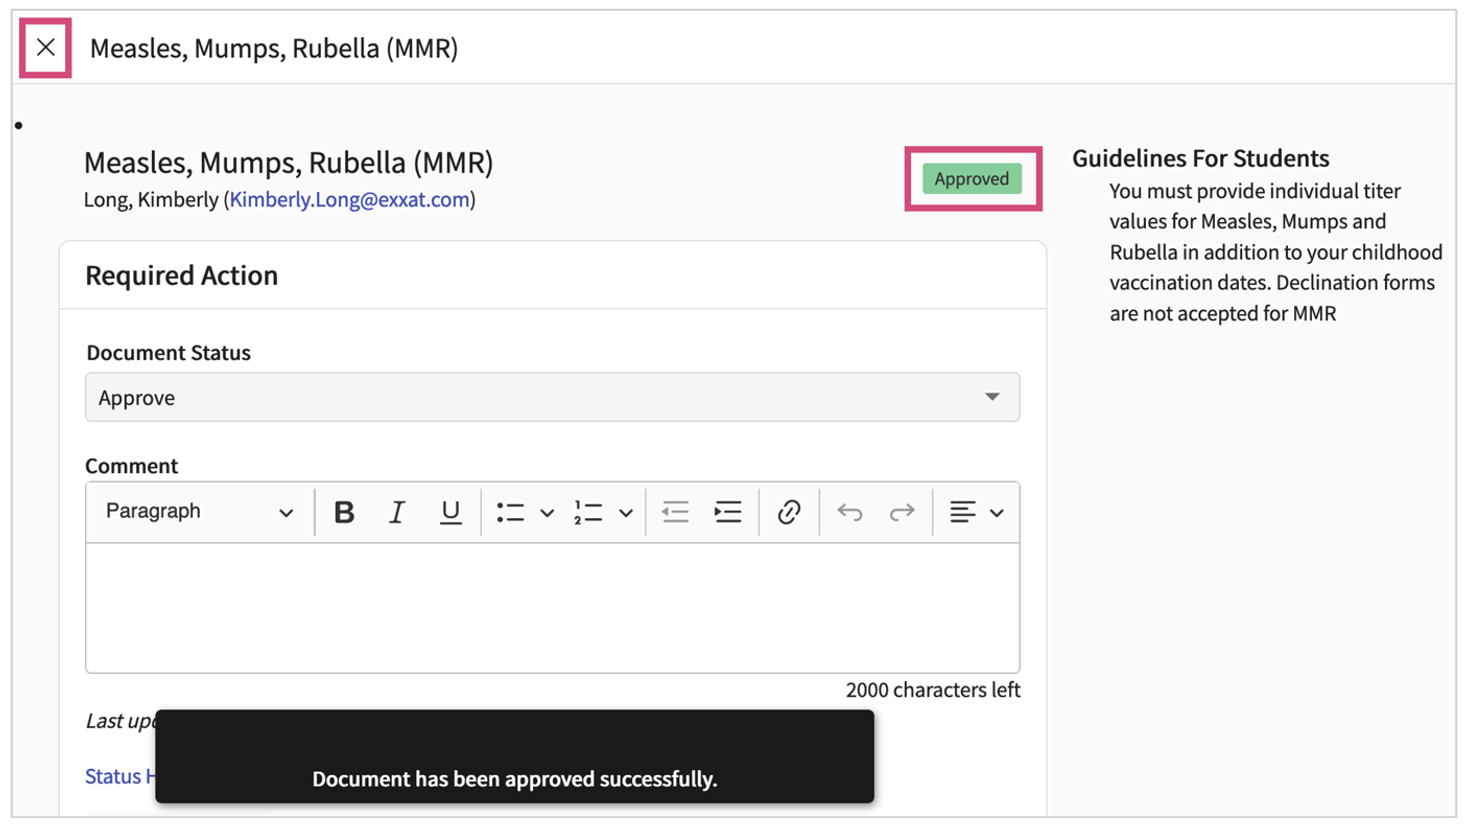Undo the last edit
Screen dimensions: 1468x830
click(x=851, y=512)
